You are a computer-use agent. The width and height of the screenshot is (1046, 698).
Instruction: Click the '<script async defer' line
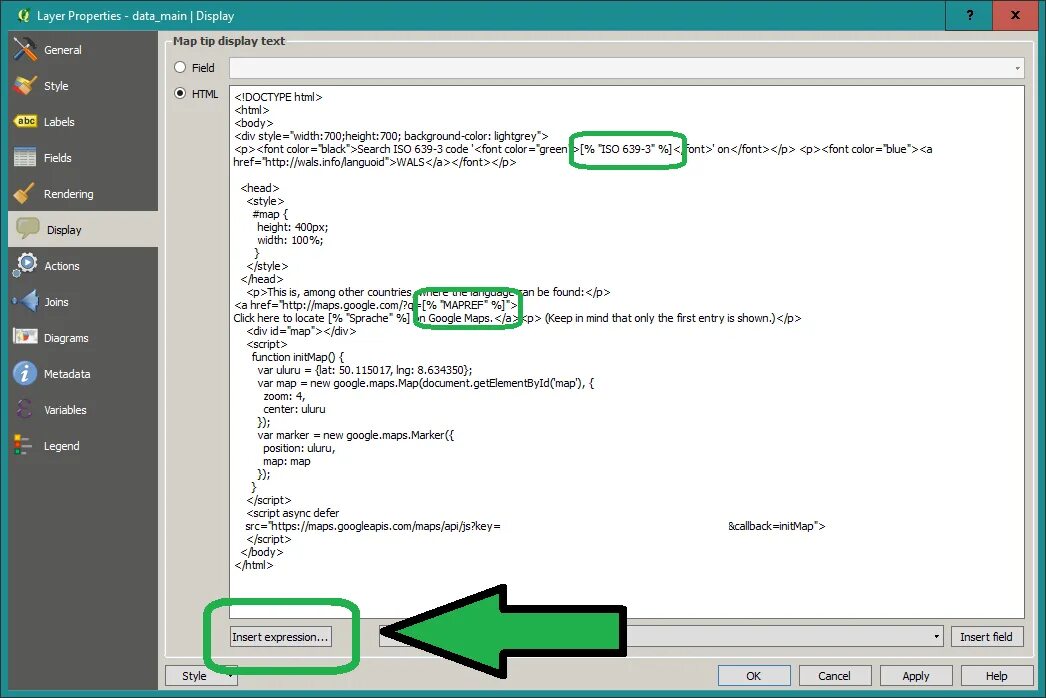click(x=293, y=513)
